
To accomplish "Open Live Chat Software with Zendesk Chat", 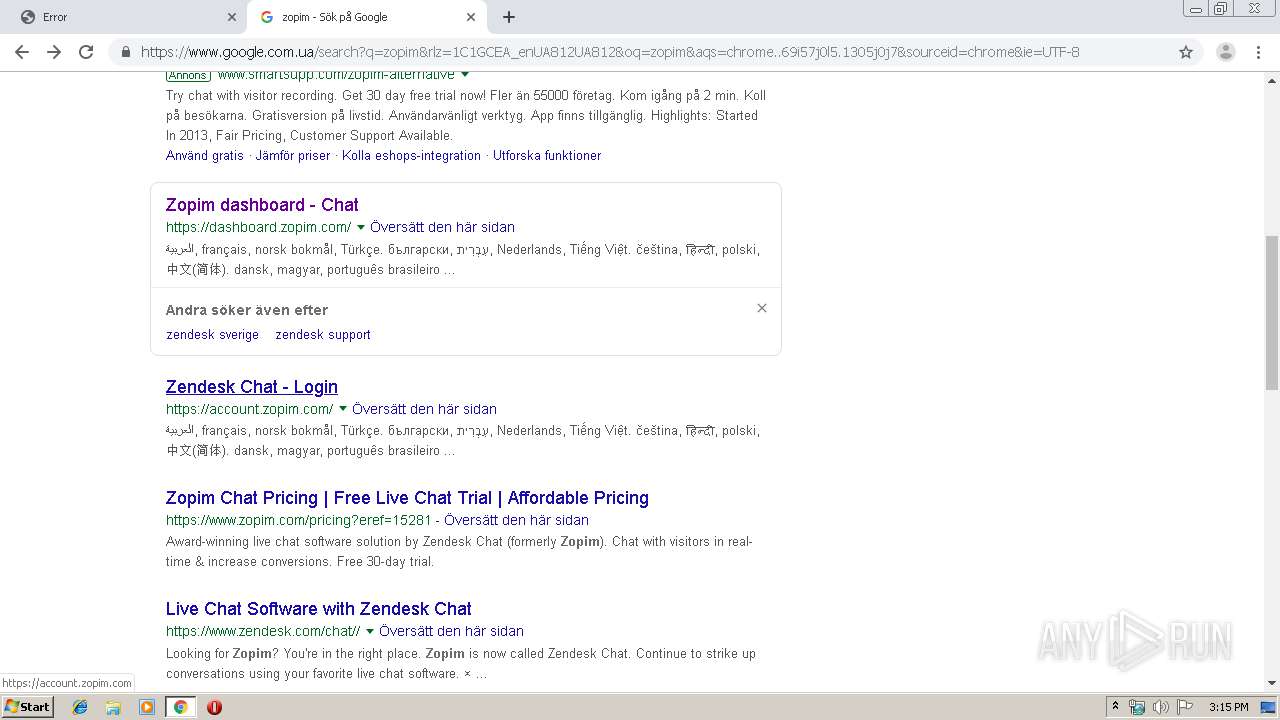I will click(319, 608).
